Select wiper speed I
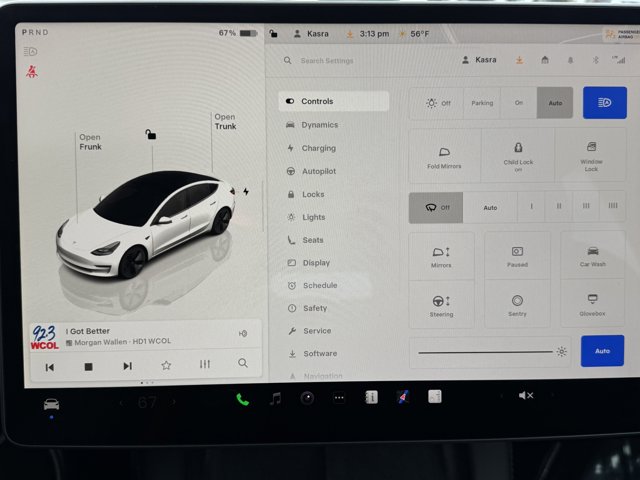Image resolution: width=640 pixels, height=480 pixels. tap(531, 207)
